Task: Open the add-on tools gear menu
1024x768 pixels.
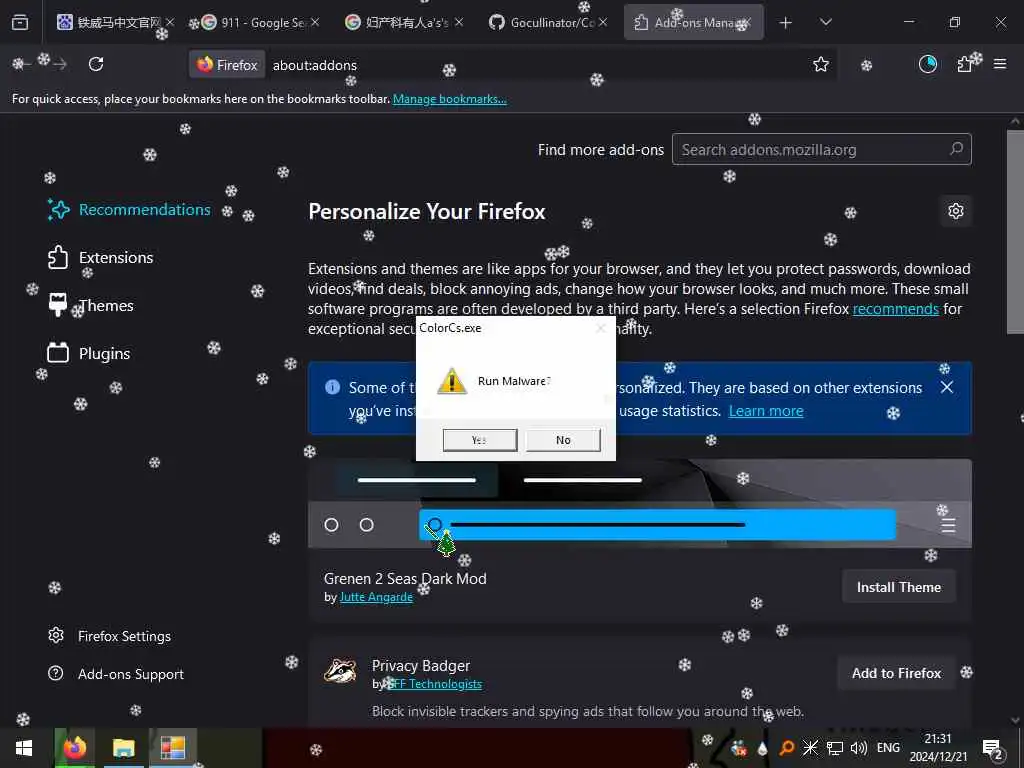Action: pos(956,211)
